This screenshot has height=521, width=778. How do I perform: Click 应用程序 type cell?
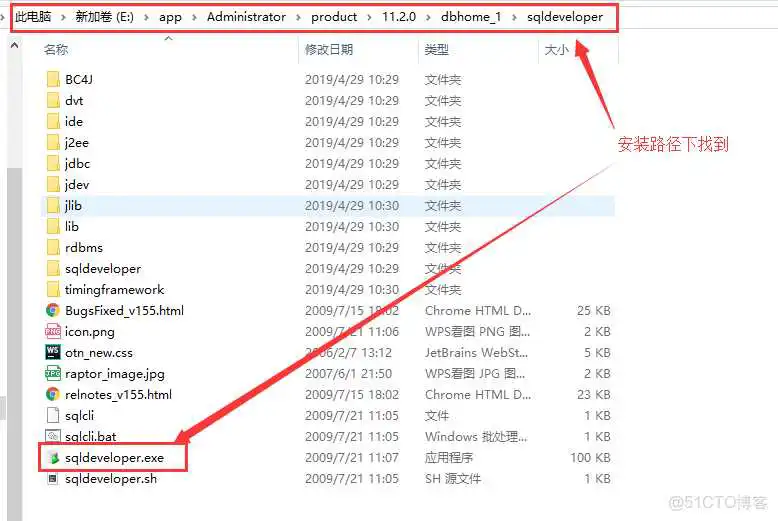click(449, 457)
